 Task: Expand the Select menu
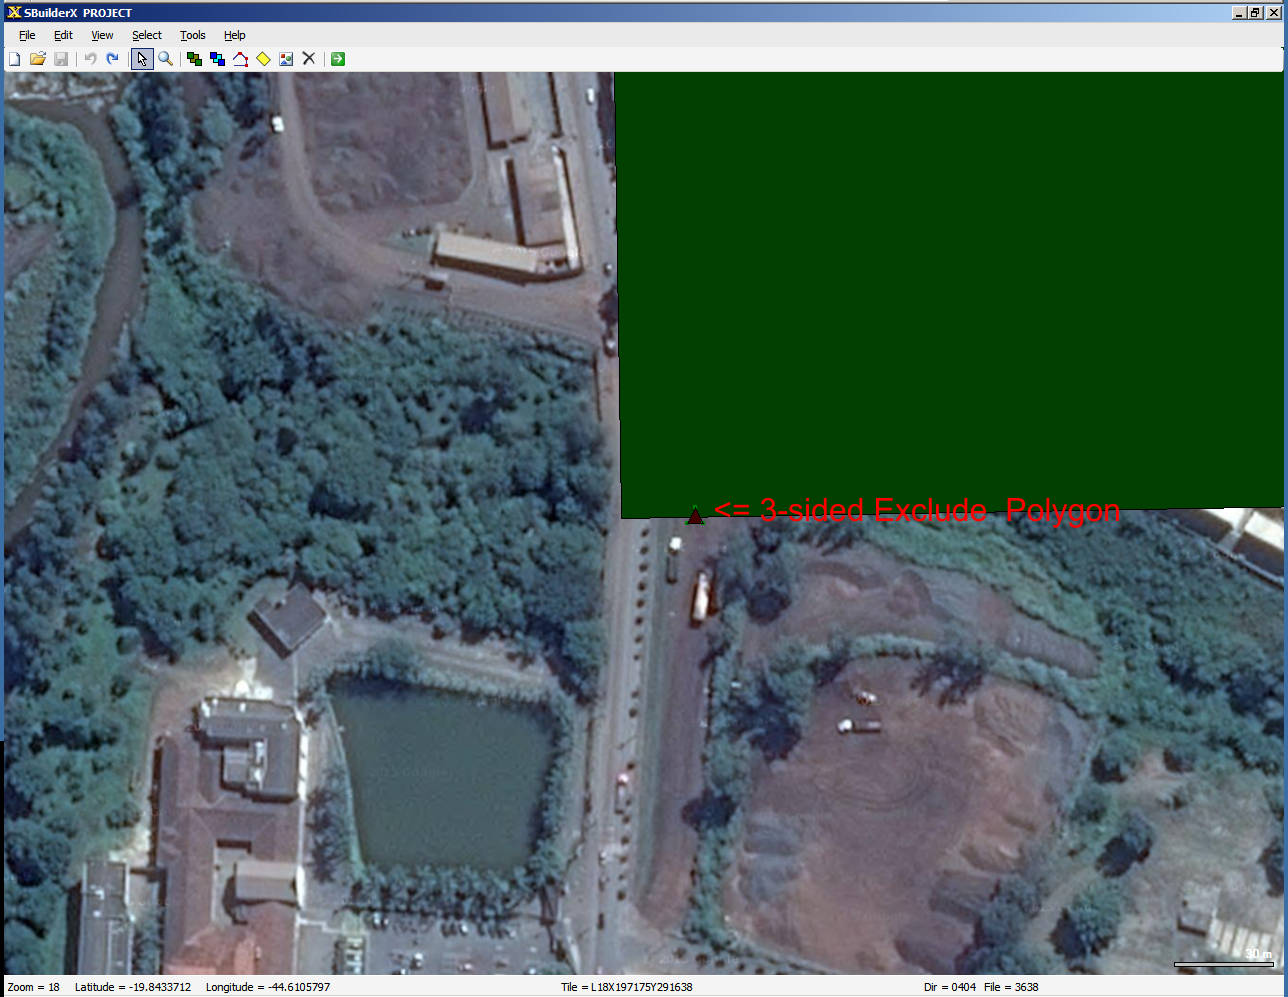tap(147, 35)
